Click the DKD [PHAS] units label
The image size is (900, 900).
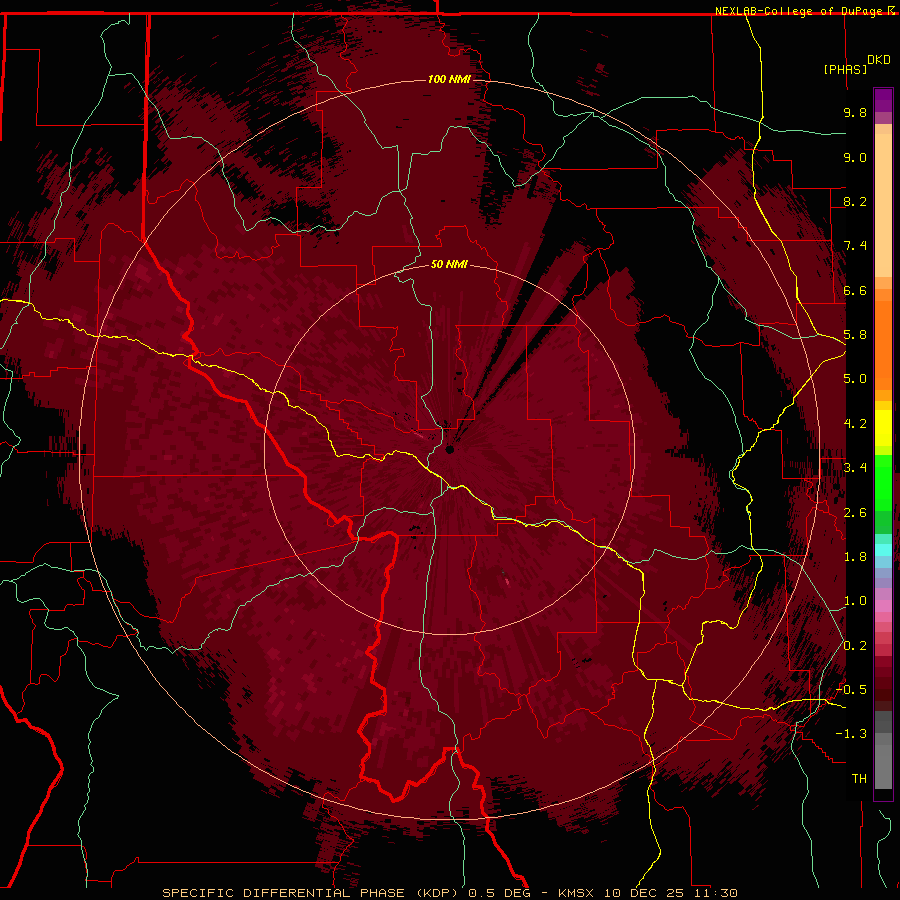(x=856, y=64)
